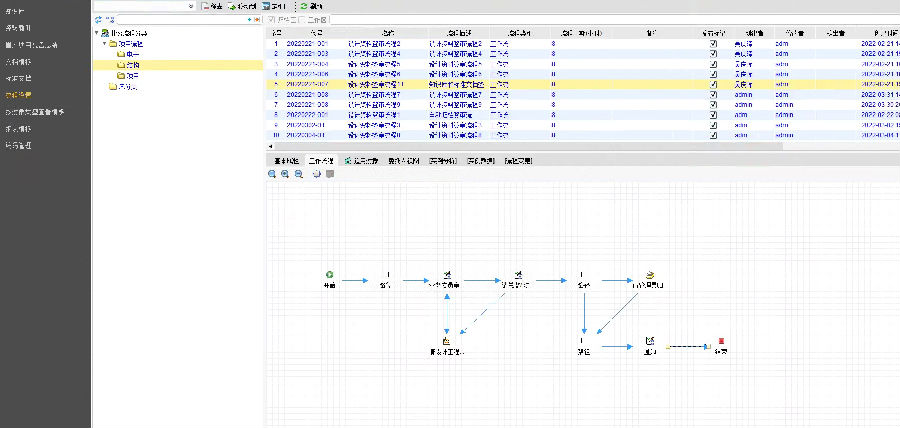Open the orange highlighted item in left sidebar

point(21,93)
